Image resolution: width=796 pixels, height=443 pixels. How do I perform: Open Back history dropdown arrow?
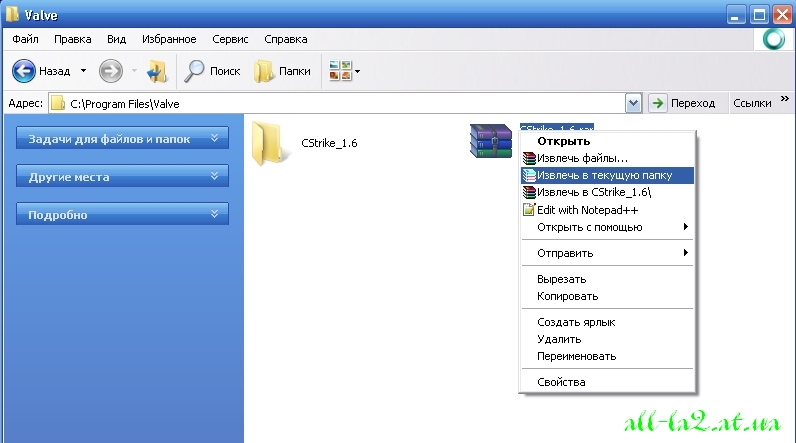point(83,71)
